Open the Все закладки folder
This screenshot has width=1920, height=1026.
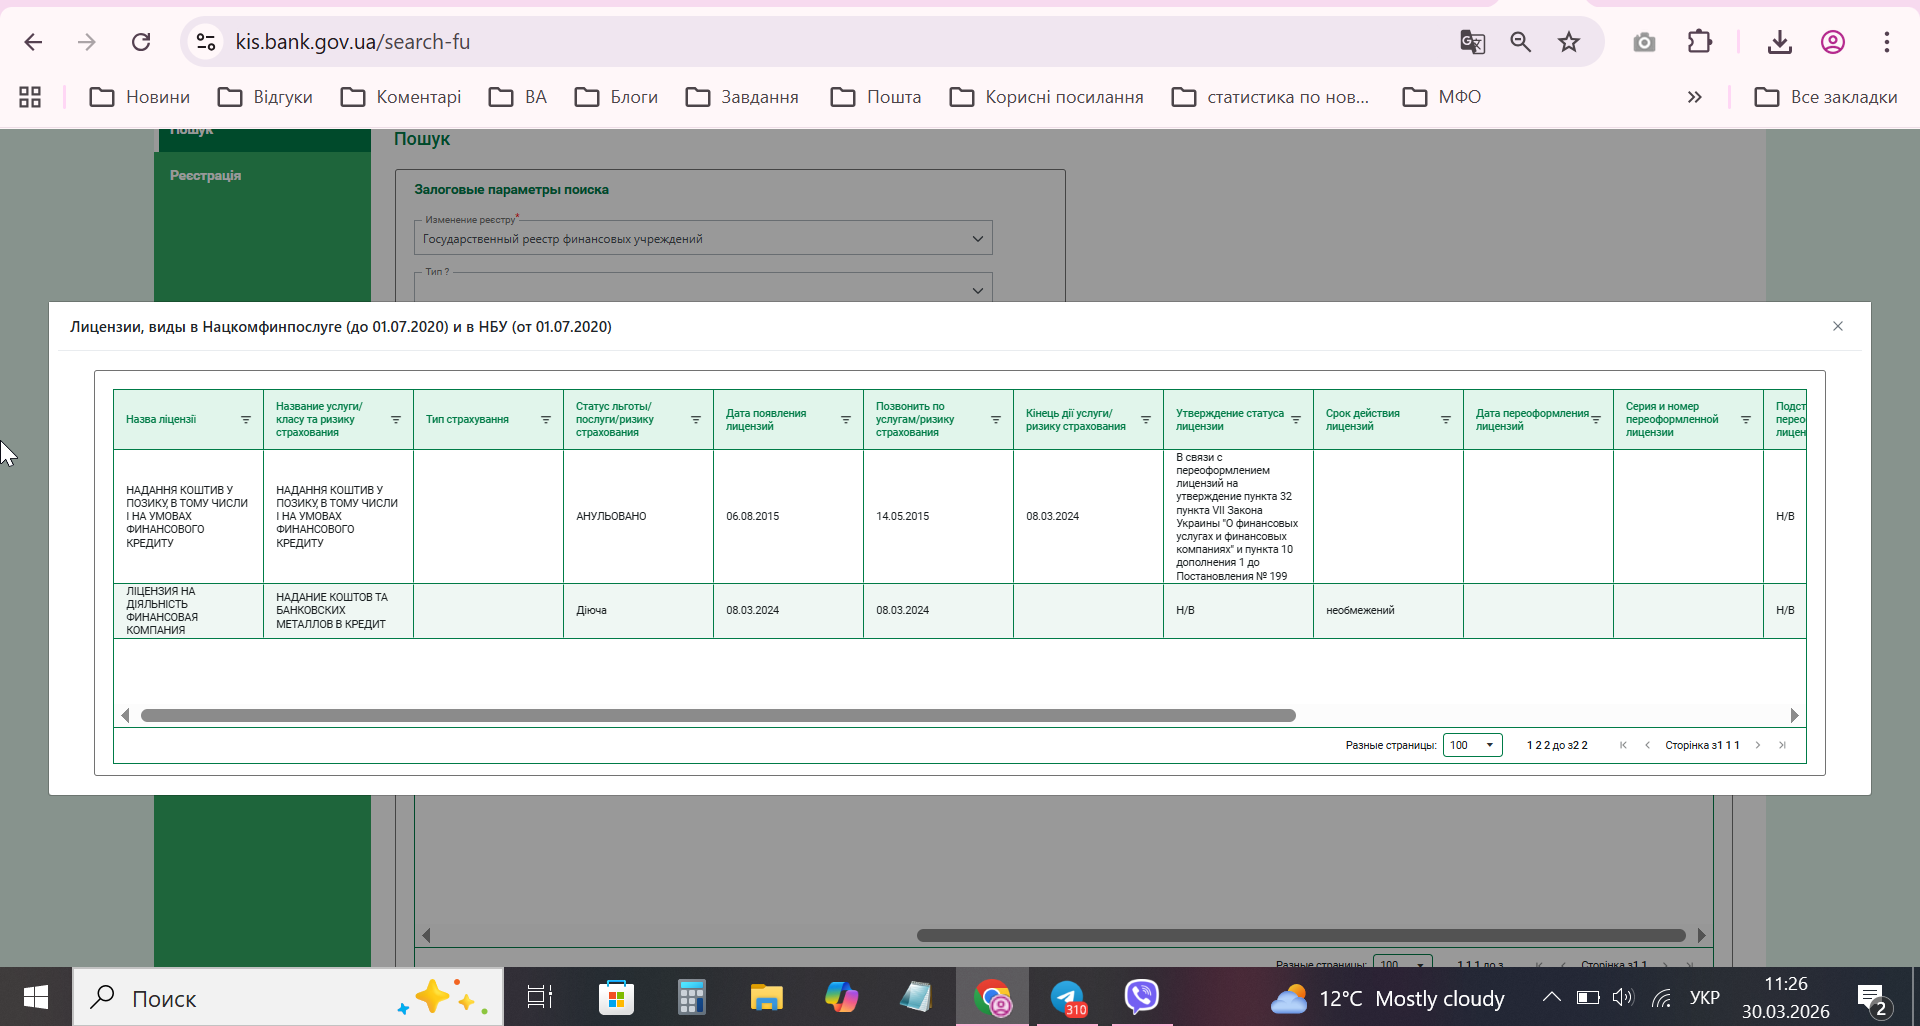(1826, 97)
